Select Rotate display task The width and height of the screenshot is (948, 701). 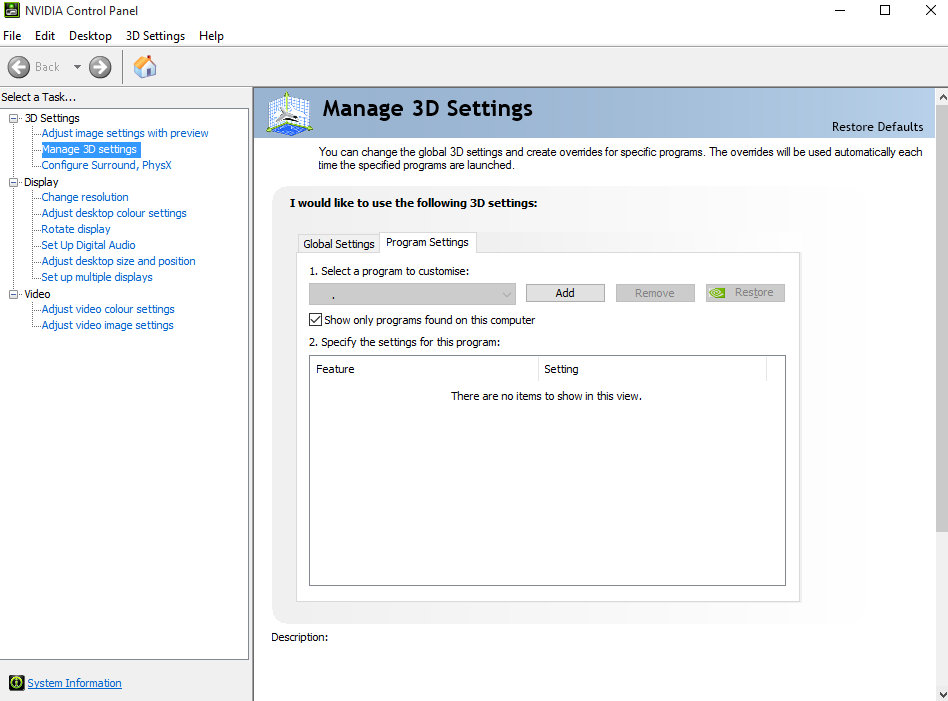point(76,229)
